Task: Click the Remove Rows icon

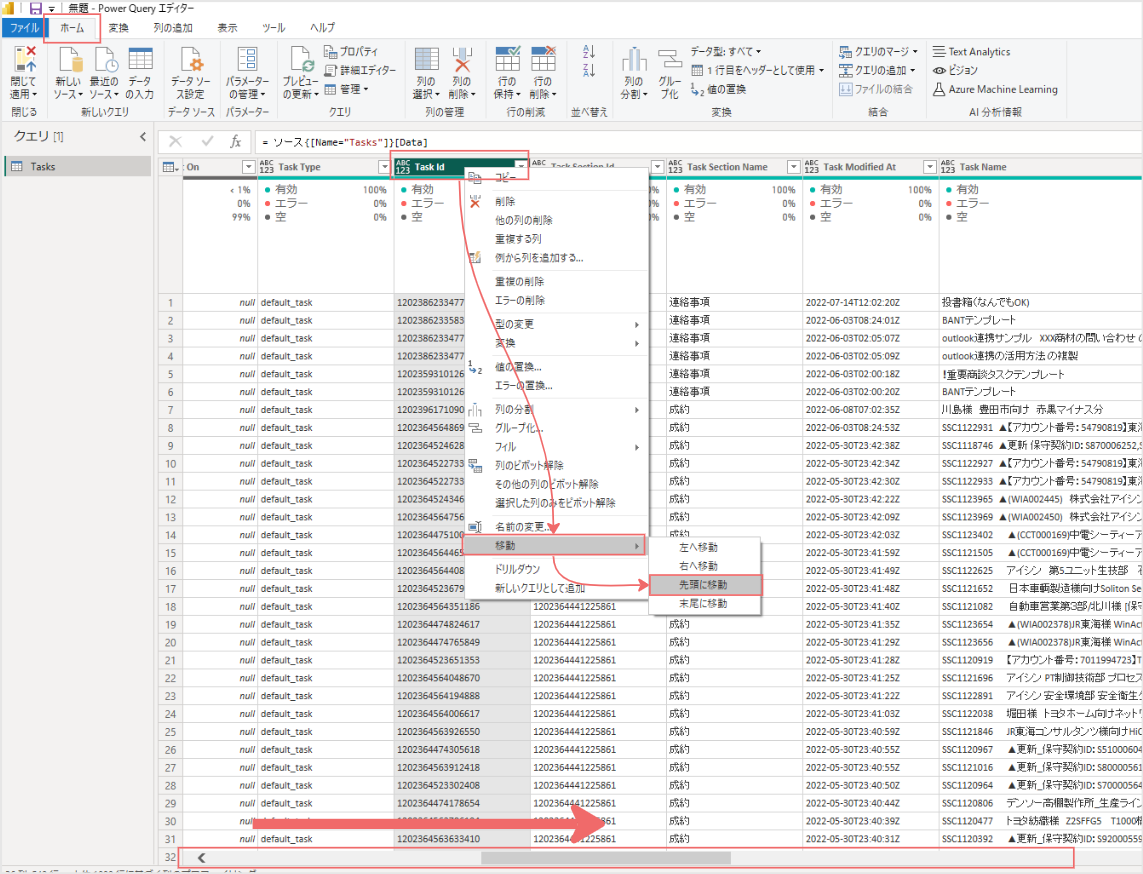Action: click(543, 59)
